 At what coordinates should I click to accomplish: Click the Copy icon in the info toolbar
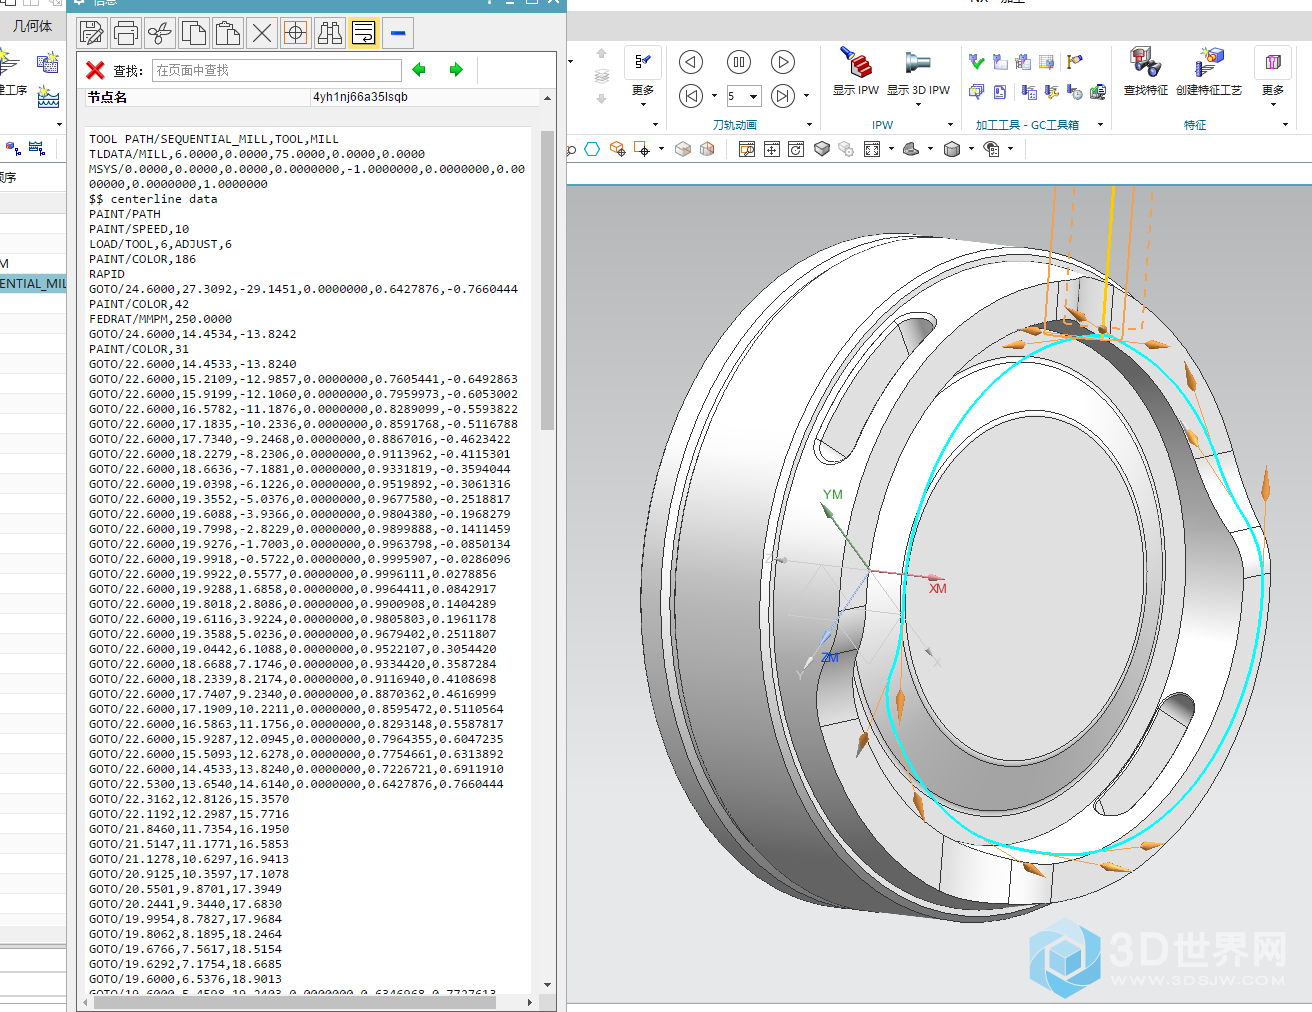click(194, 33)
